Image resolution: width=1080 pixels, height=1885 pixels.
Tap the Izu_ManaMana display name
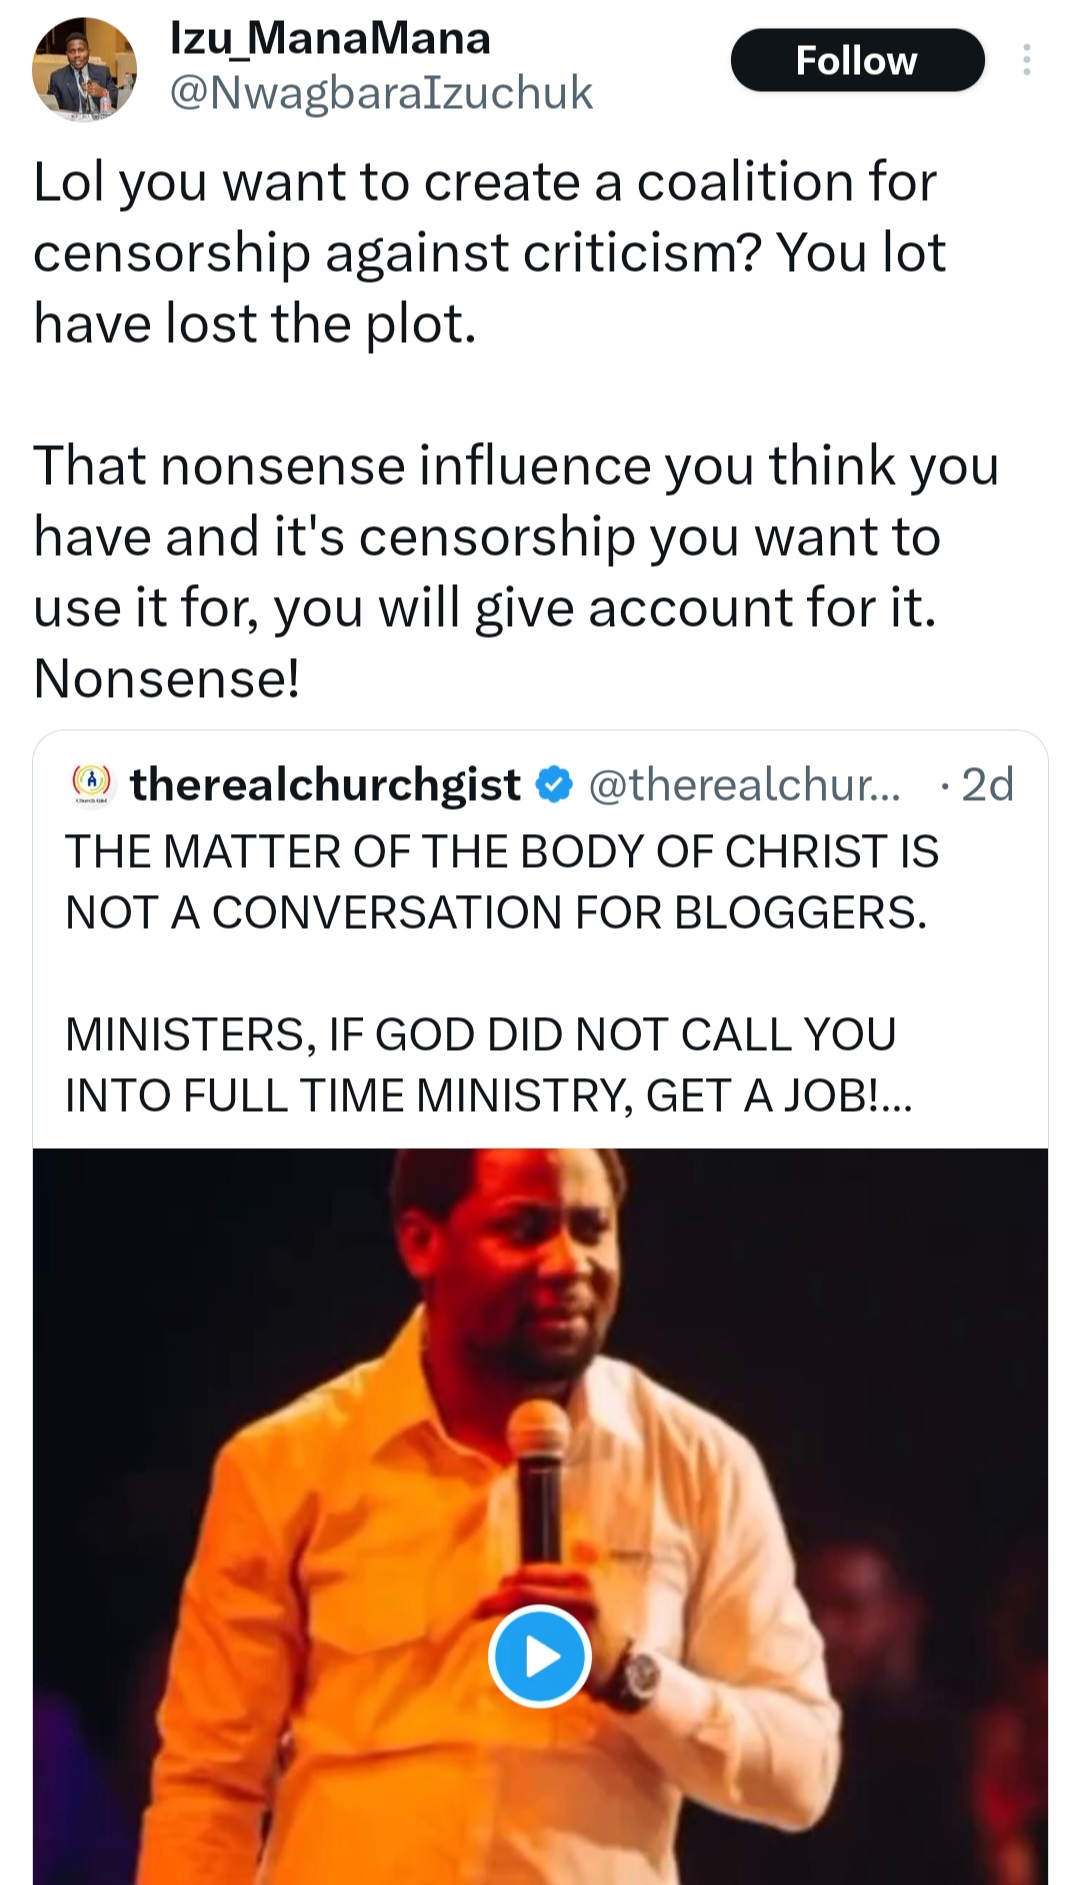tap(330, 38)
